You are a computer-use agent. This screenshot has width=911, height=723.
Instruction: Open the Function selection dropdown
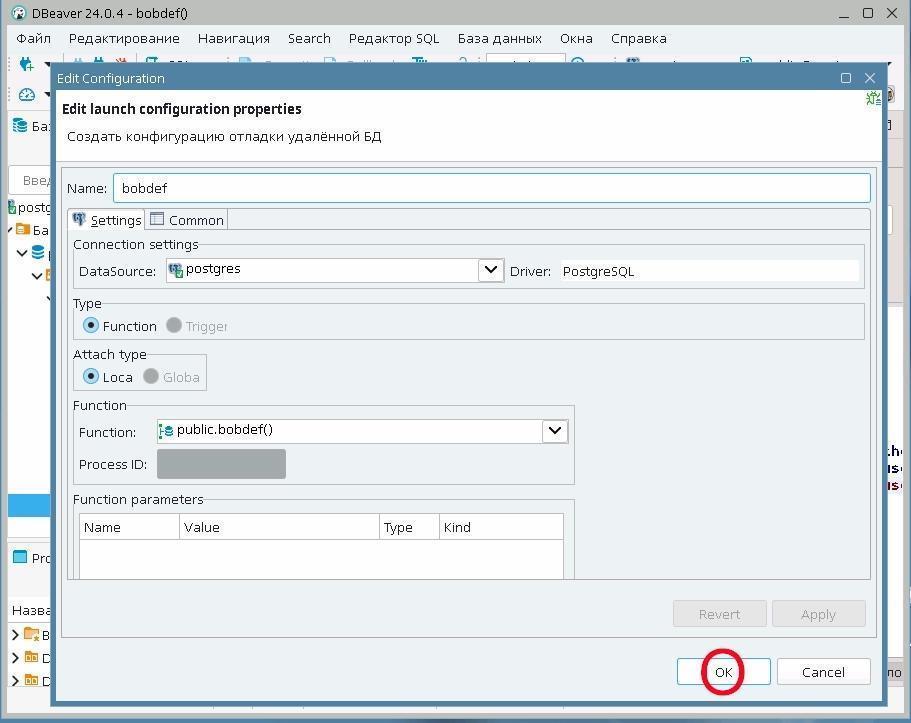[554, 431]
